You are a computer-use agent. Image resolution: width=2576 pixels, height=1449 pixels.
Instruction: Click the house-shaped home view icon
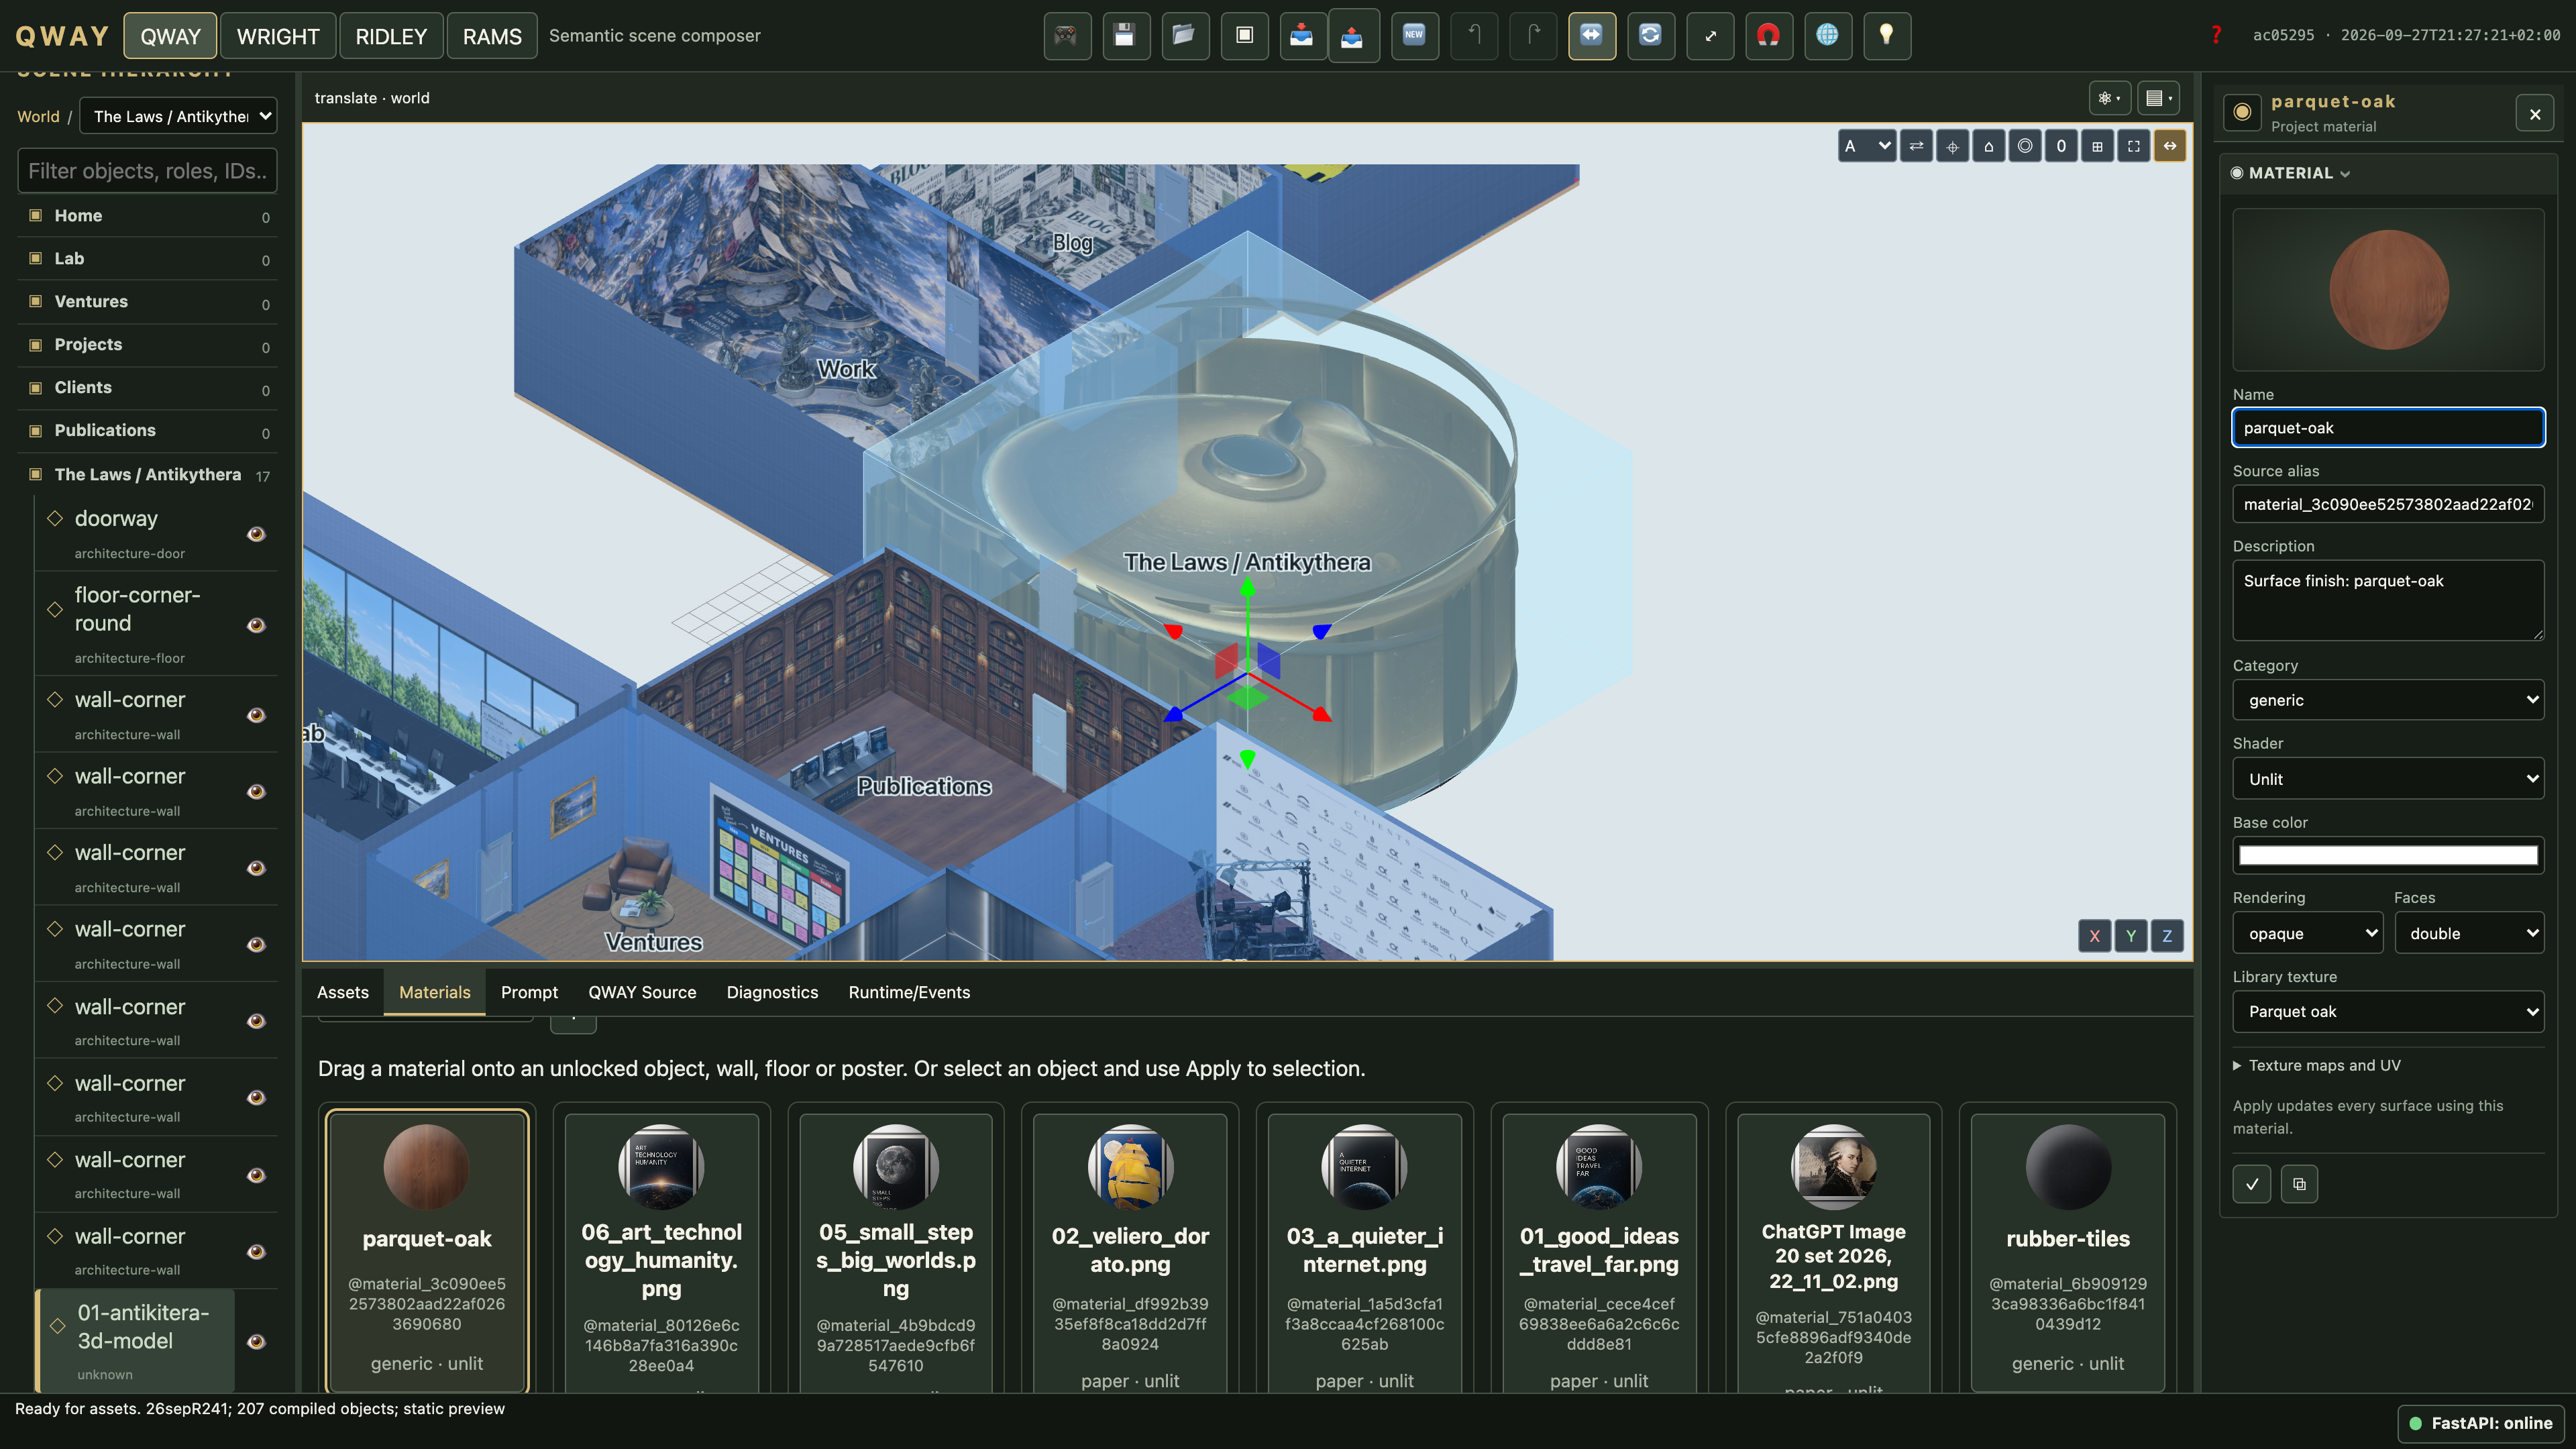coord(1988,146)
